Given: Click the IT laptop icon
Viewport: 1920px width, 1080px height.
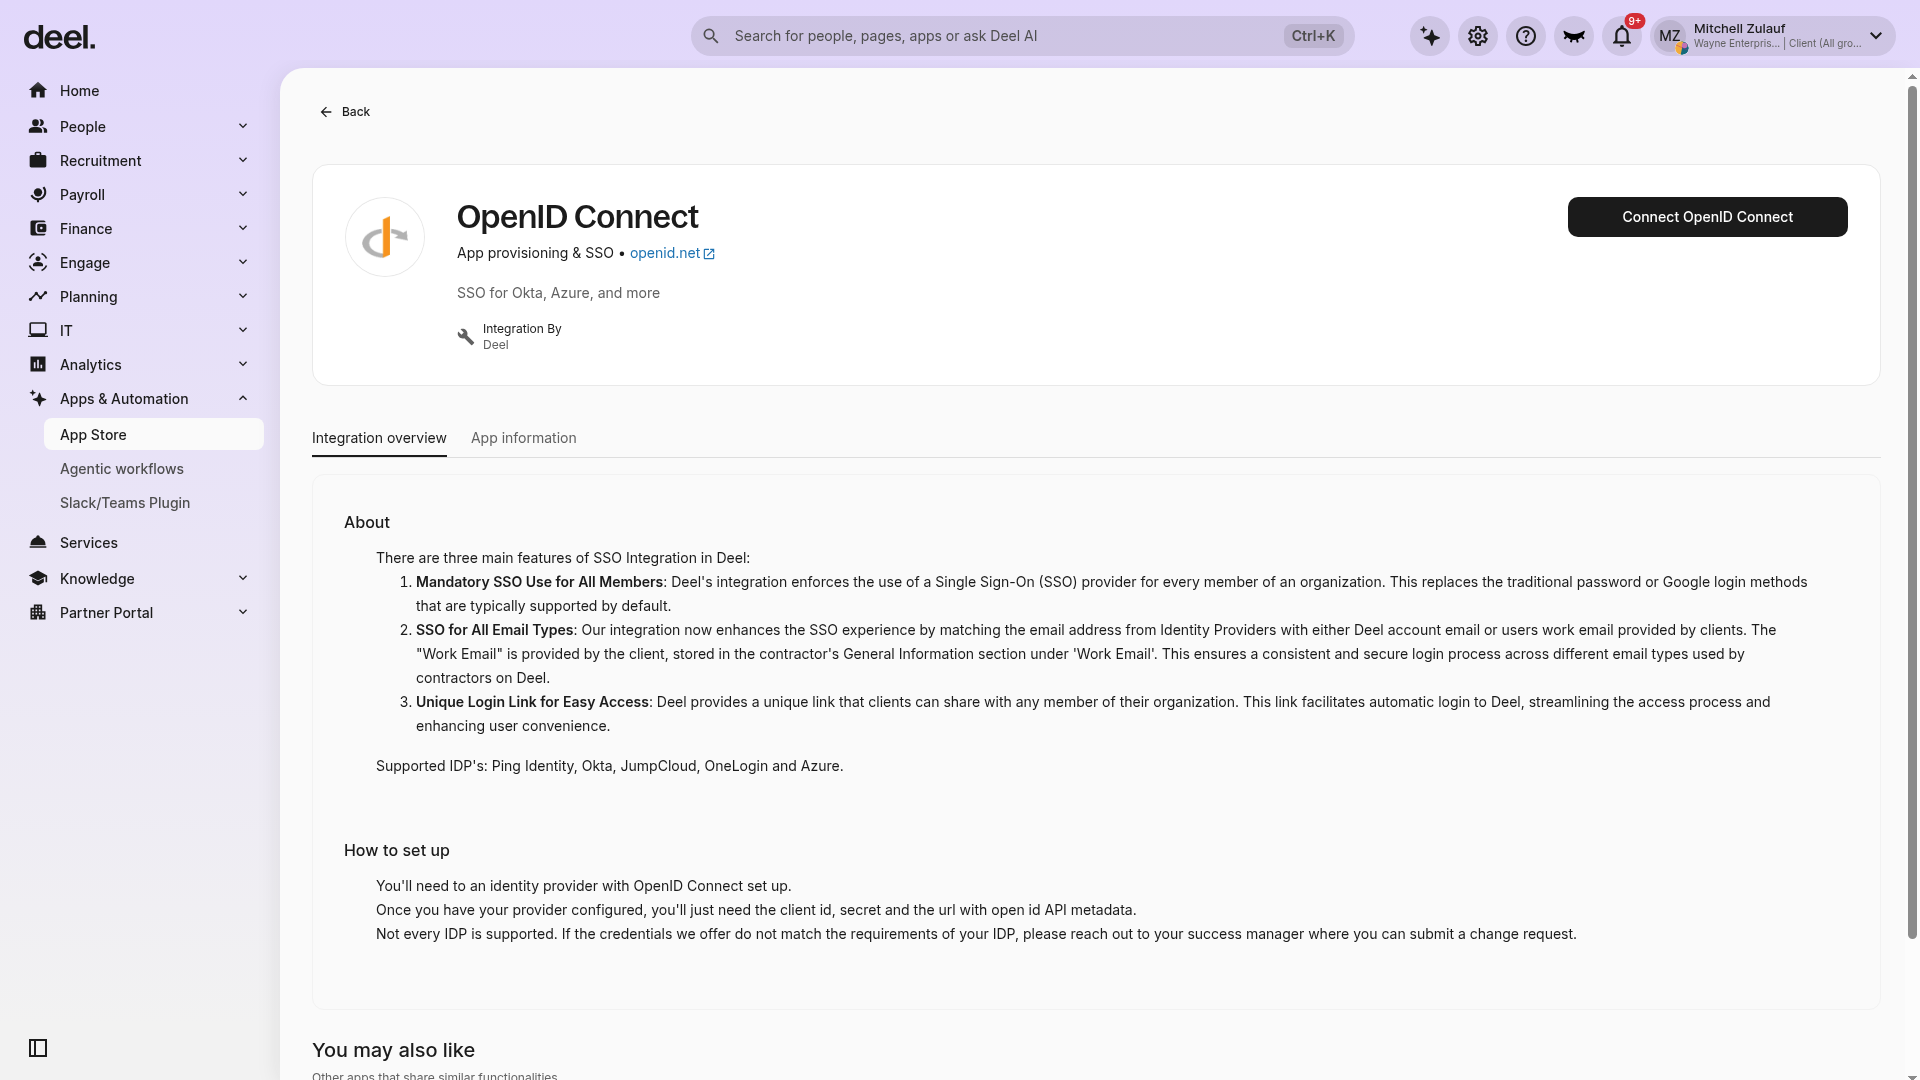Looking at the screenshot, I should [x=38, y=331].
